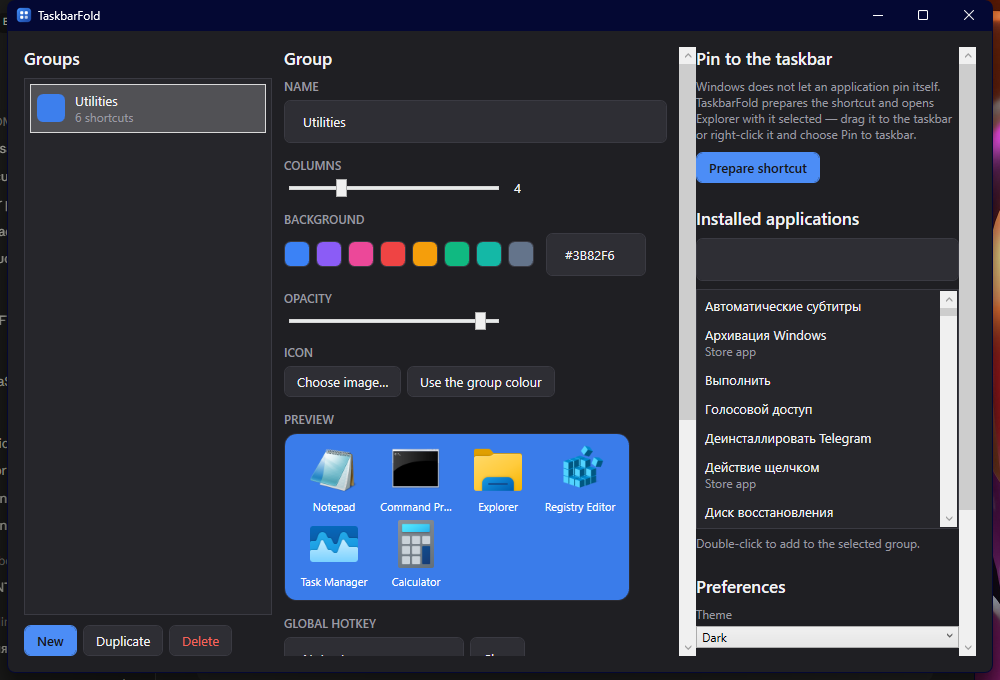Pick the orange background swatch
Screen dimensions: 1000x680
tap(425, 254)
